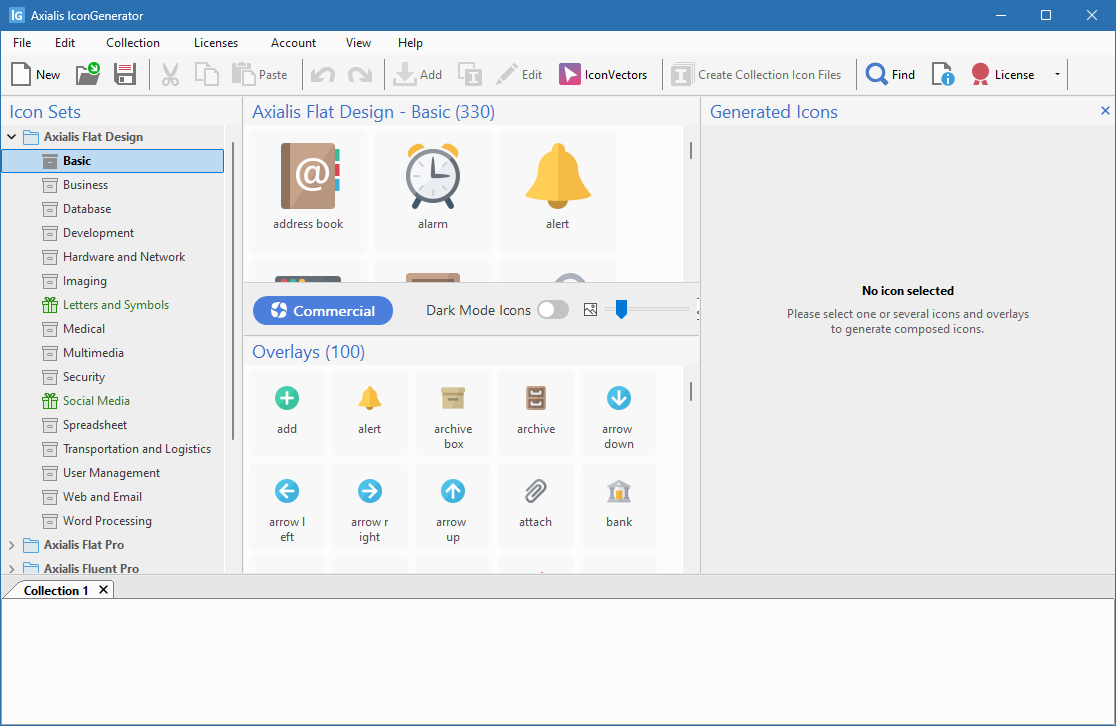This screenshot has width=1116, height=726.
Task: Expand the Axialis Flat Pro folder
Action: [10, 544]
